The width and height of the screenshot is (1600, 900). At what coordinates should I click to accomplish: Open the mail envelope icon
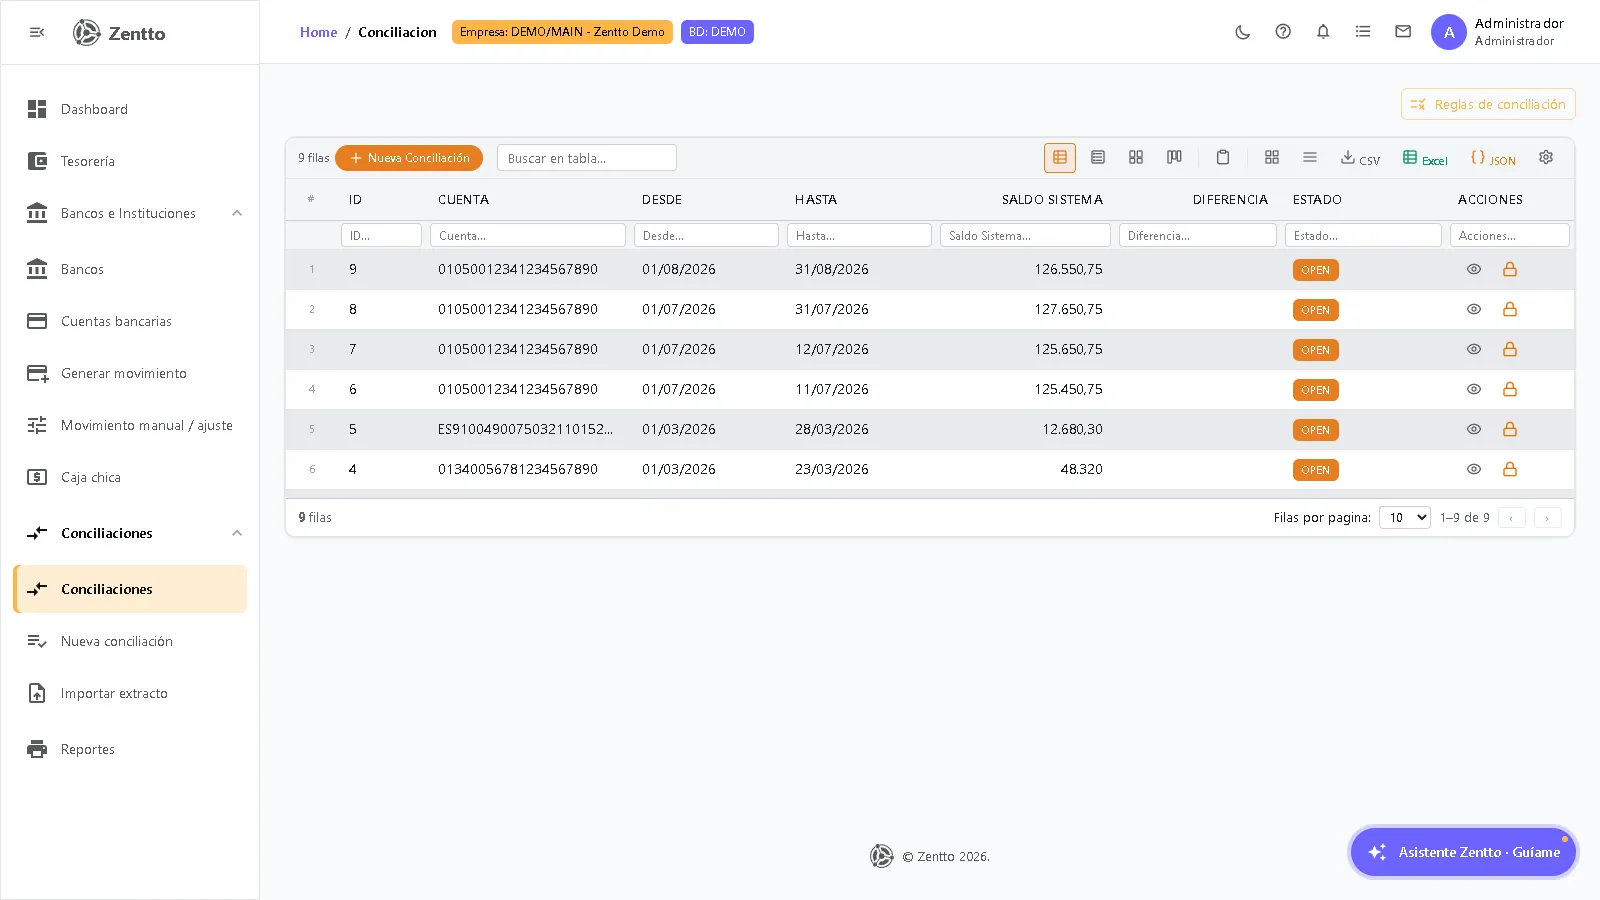pyautogui.click(x=1403, y=32)
